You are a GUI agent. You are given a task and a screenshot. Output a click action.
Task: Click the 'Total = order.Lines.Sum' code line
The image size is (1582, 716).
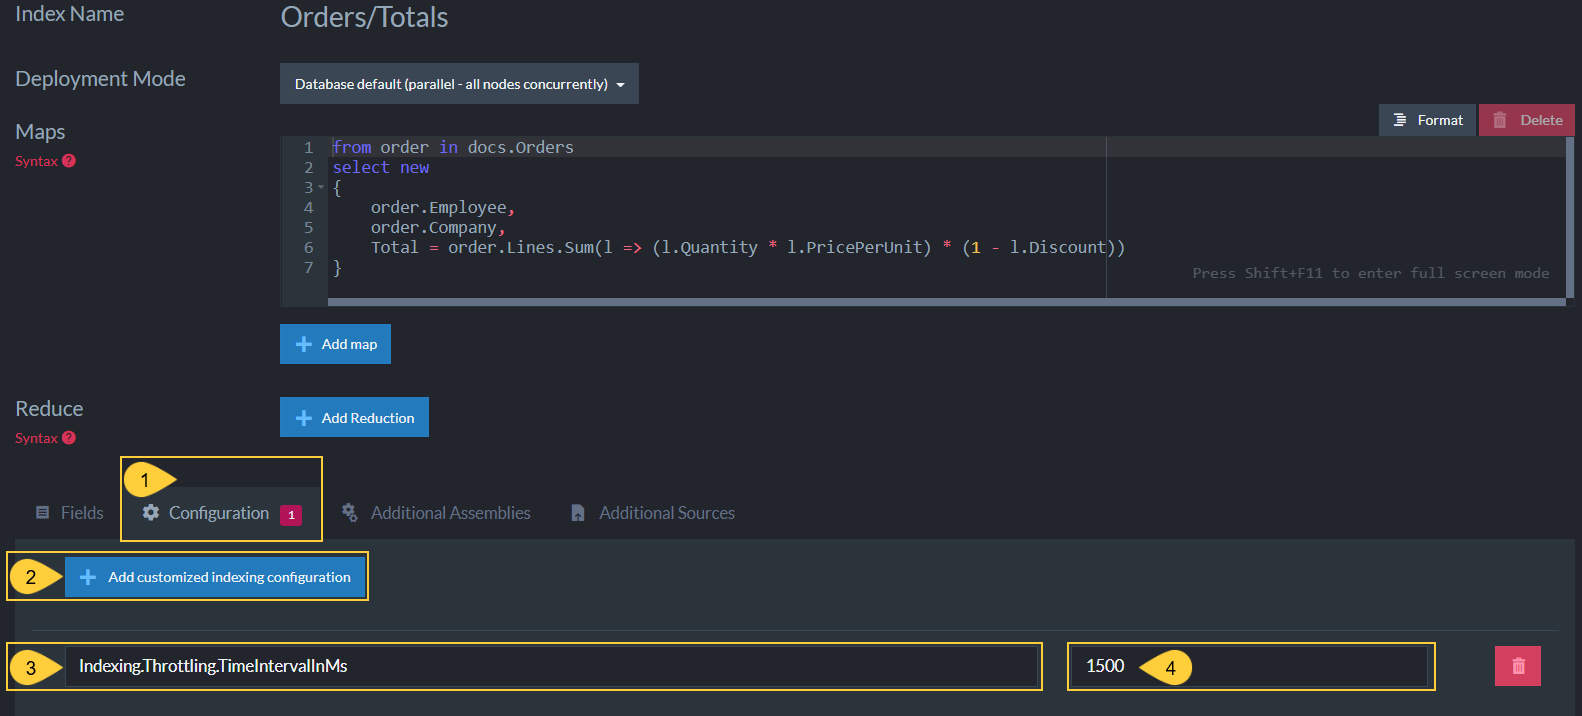(748, 247)
